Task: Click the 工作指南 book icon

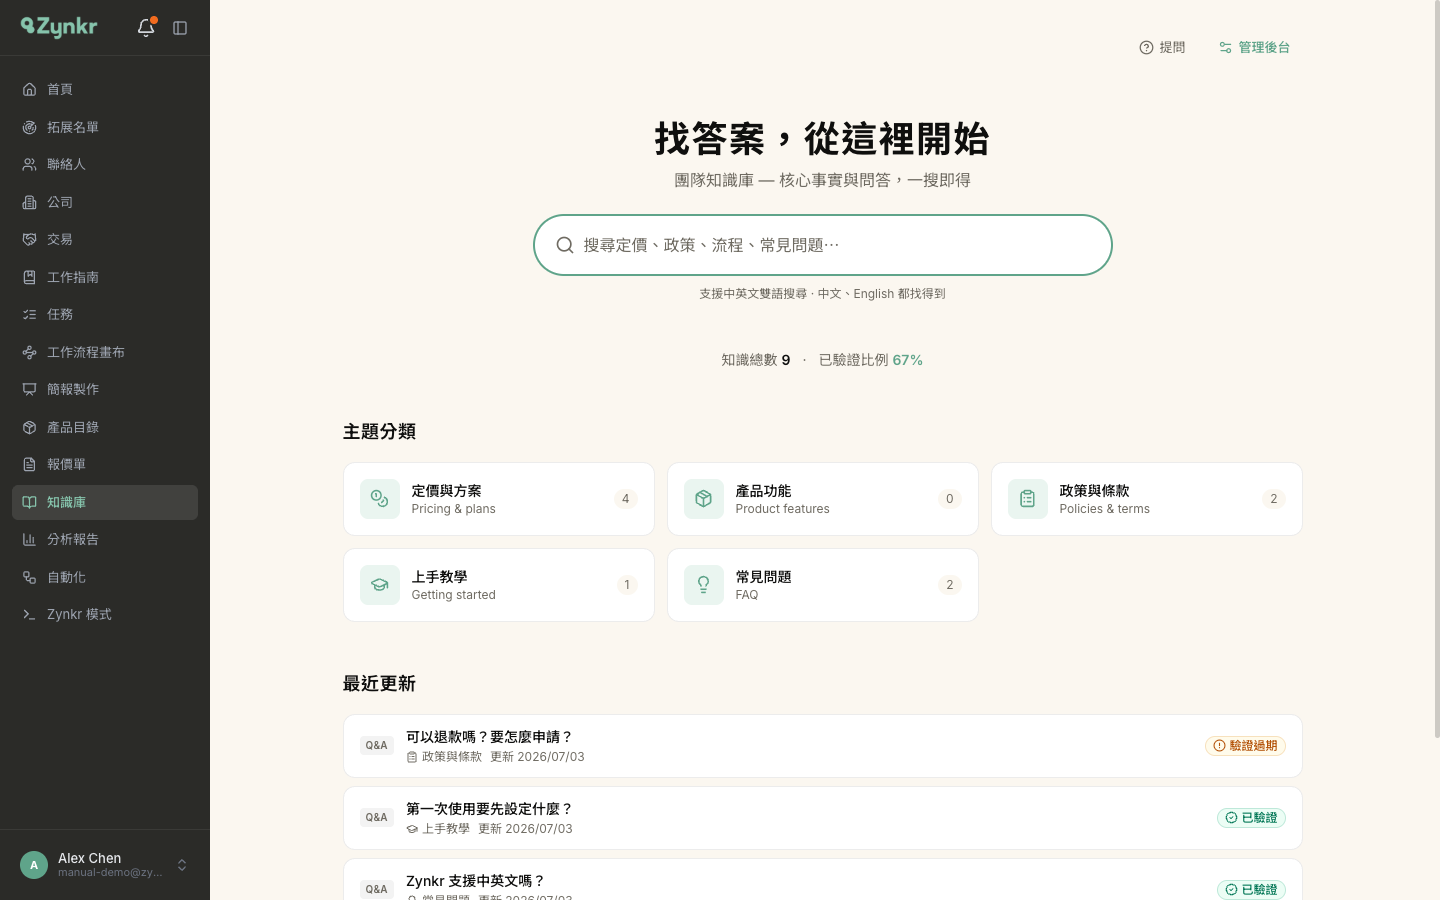Action: click(x=30, y=277)
